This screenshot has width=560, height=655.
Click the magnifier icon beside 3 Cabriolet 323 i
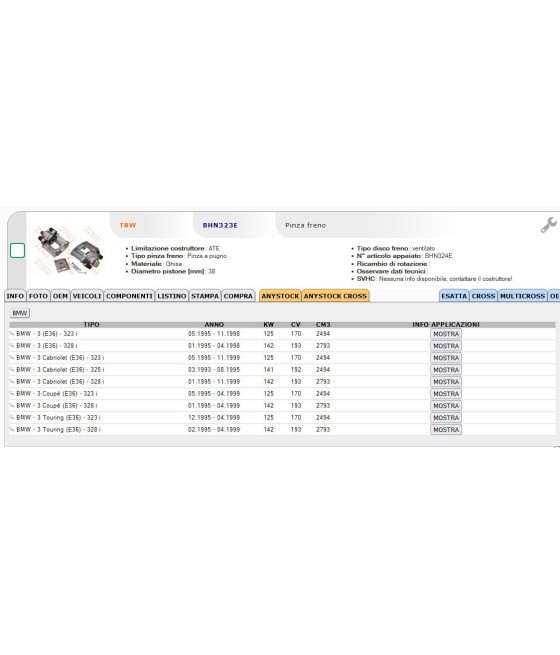pyautogui.click(x=12, y=358)
